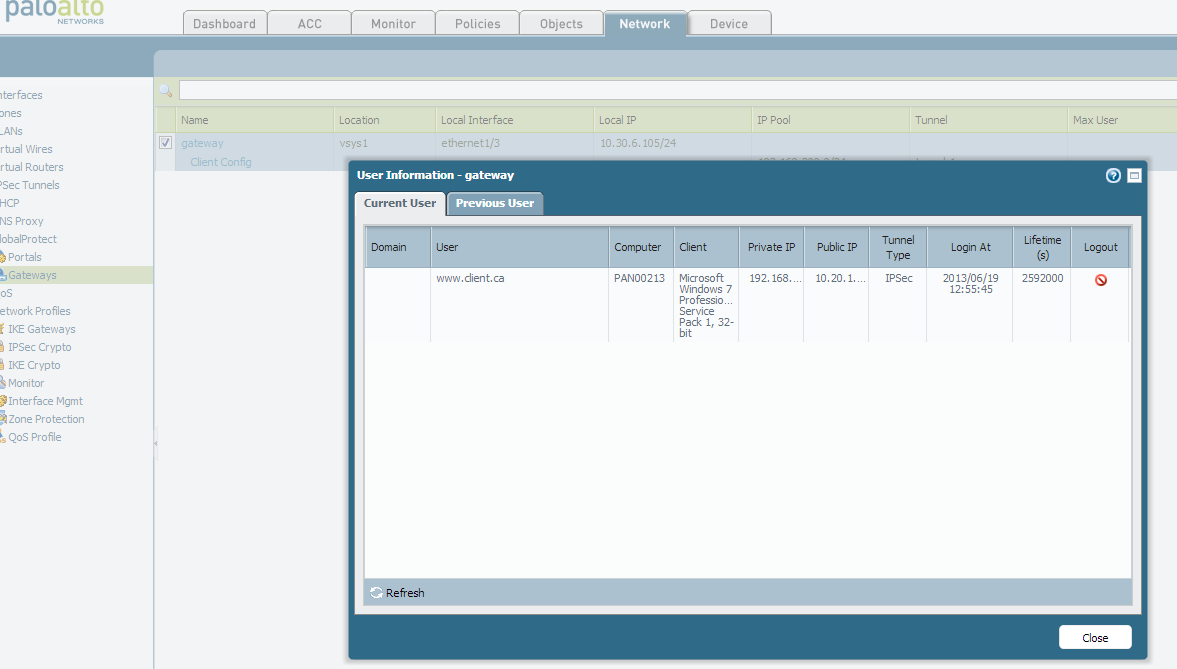Switch to the Previous User tab
The image size is (1177, 669).
(x=495, y=203)
